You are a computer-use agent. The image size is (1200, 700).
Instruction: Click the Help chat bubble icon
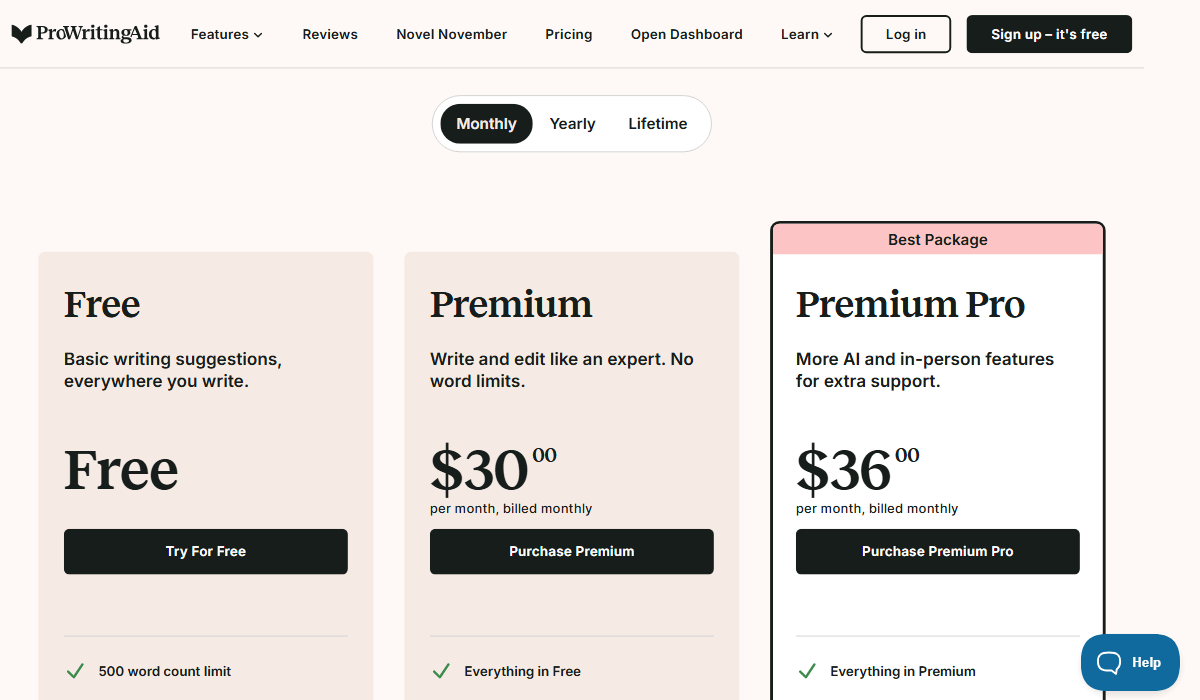coord(1110,663)
